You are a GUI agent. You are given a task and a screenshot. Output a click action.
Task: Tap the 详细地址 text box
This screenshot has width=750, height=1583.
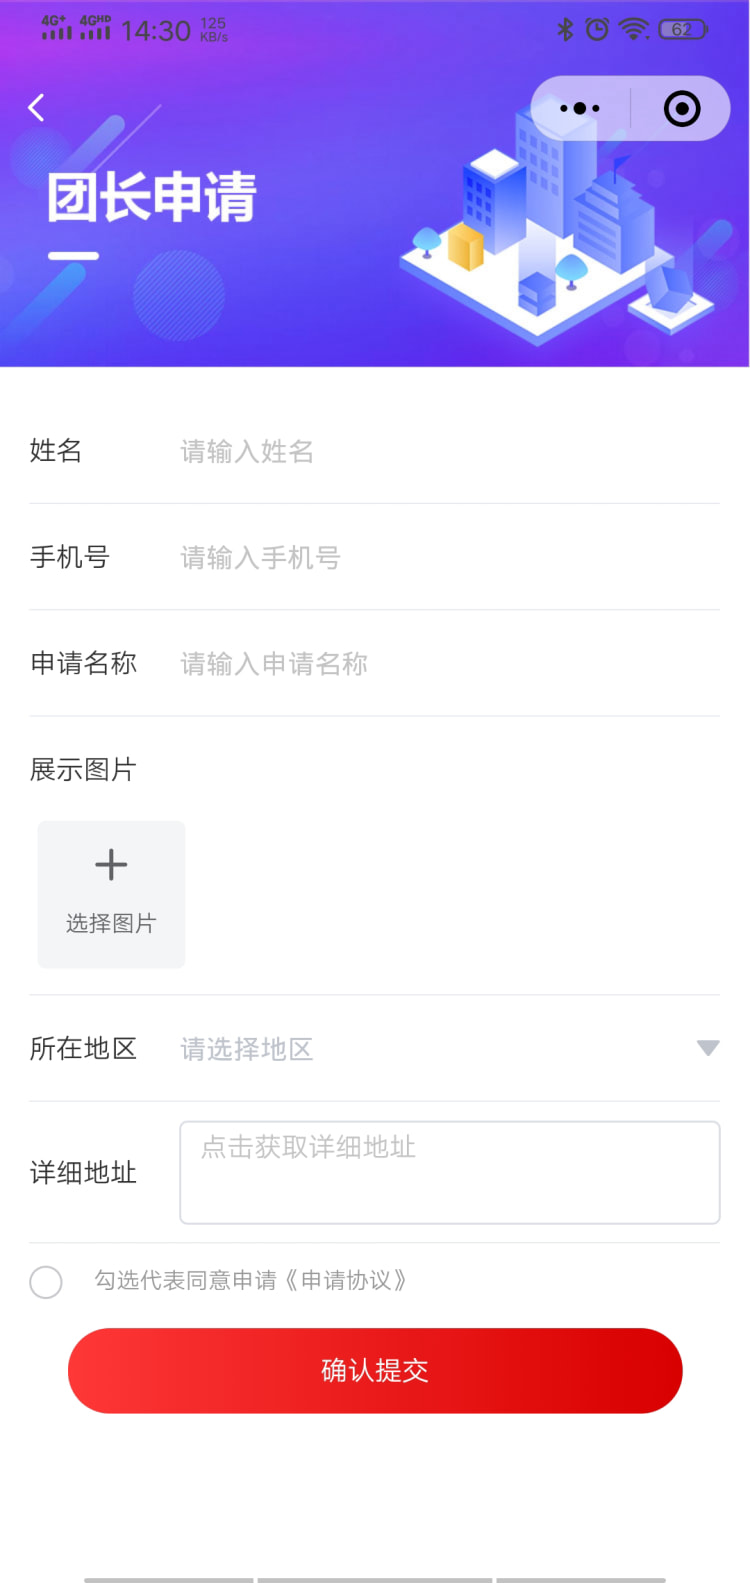coord(449,1172)
